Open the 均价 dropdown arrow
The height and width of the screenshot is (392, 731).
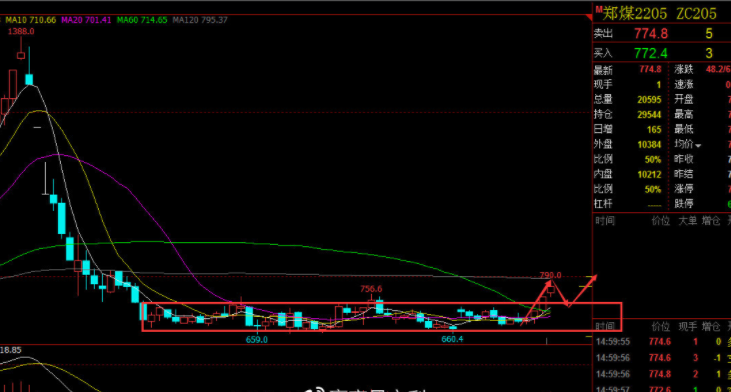point(698,146)
